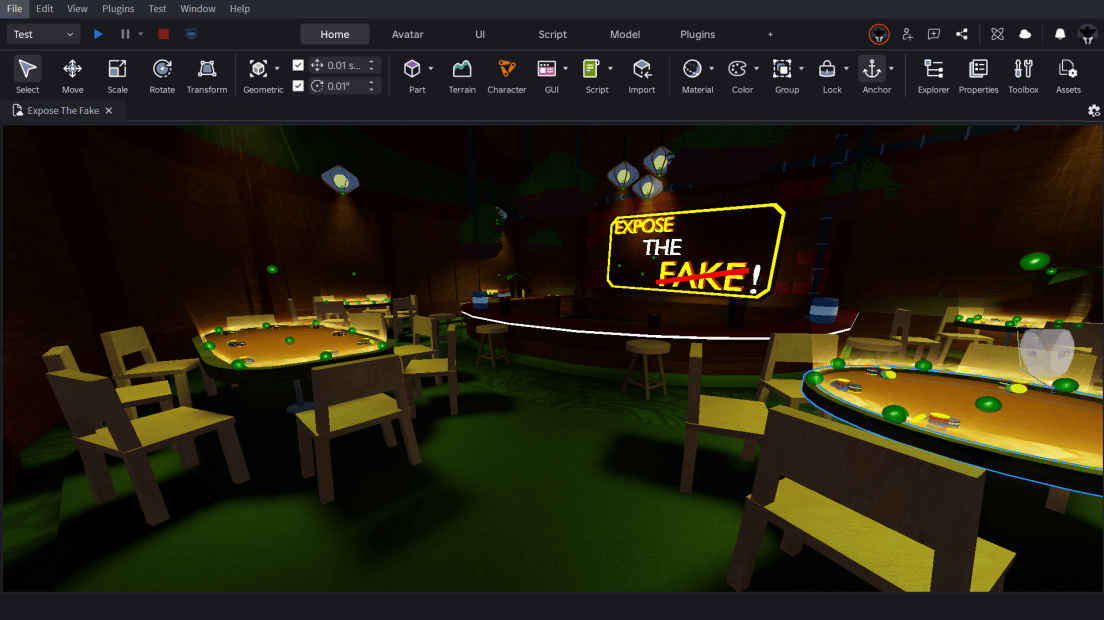This screenshot has height=620, width=1104.
Task: Open the Character tool
Action: coord(507,75)
